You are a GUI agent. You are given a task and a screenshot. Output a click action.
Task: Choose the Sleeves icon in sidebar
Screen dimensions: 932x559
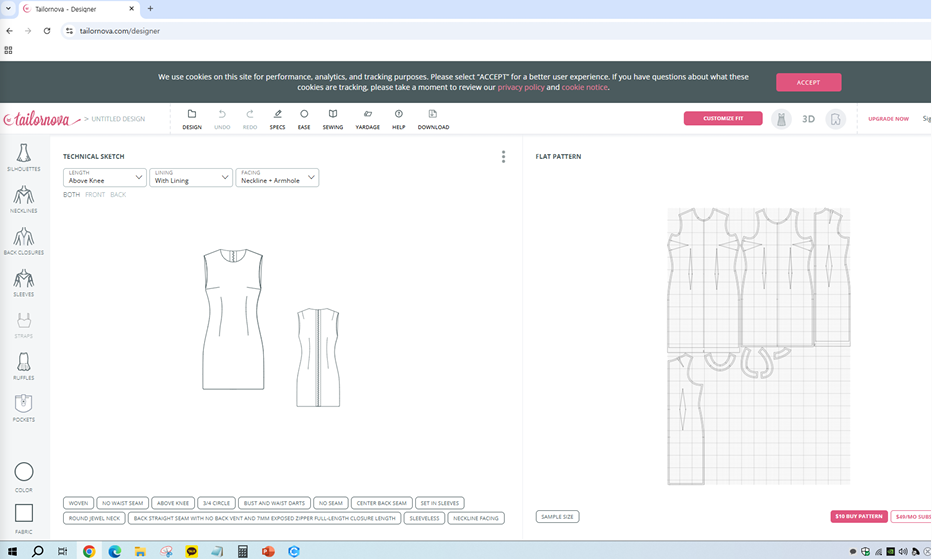(x=24, y=281)
